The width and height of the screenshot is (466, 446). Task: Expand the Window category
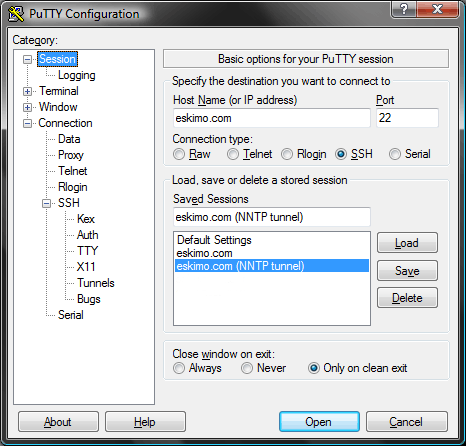tap(27, 107)
